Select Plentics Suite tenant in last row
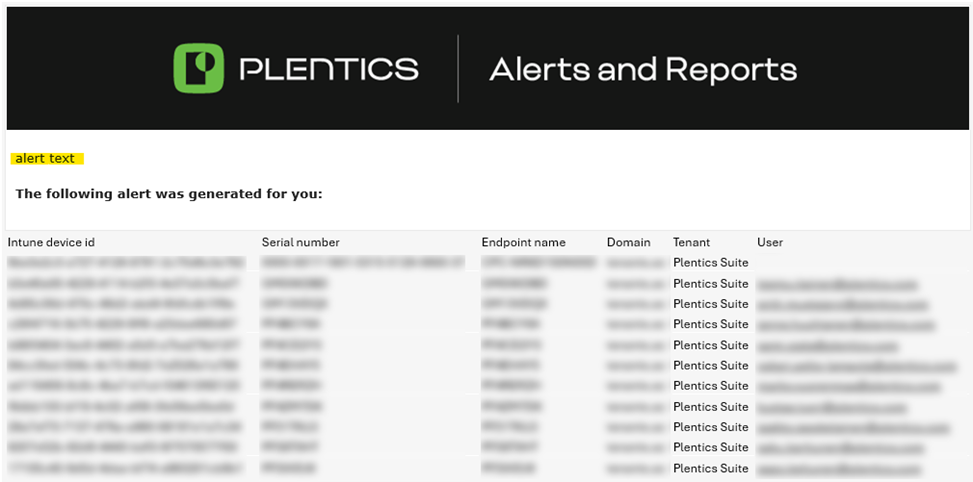973x482 pixels. [710, 468]
